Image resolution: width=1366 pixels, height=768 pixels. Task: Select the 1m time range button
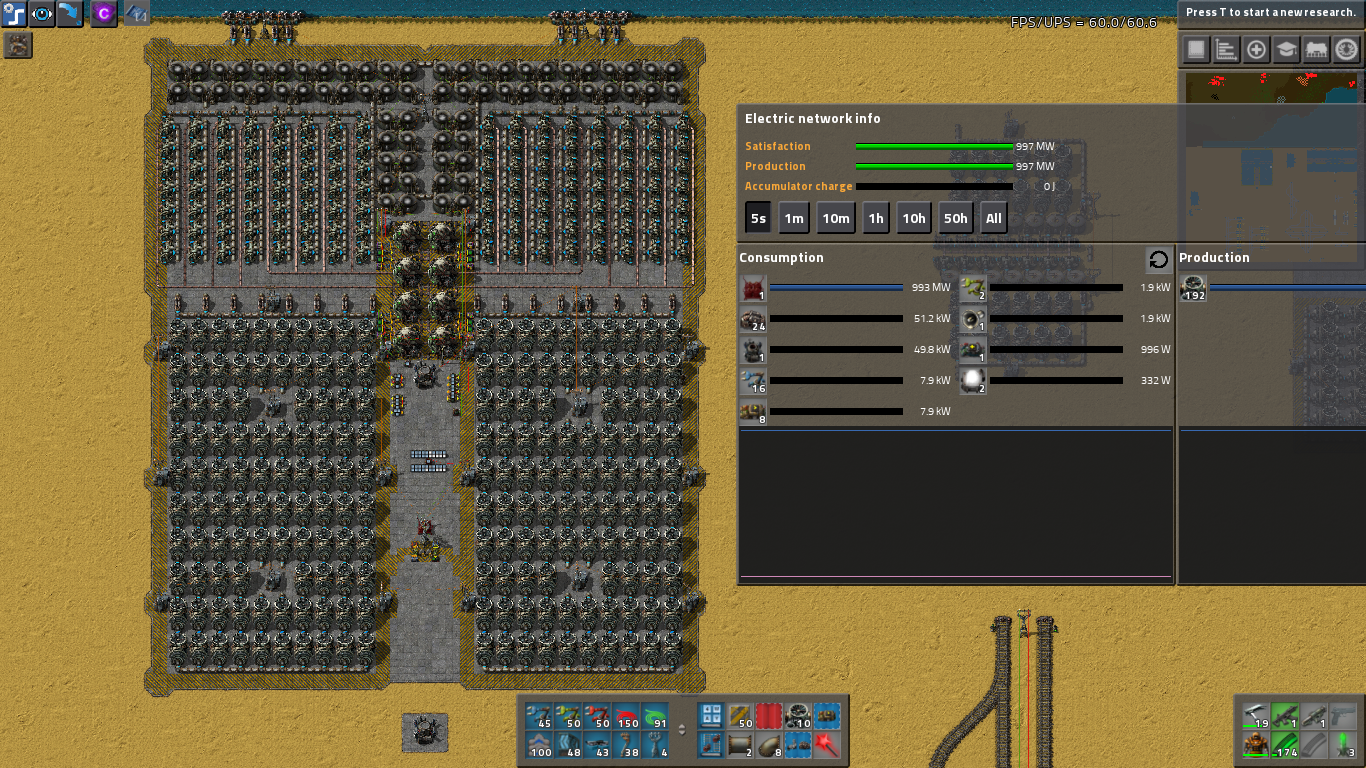(794, 218)
